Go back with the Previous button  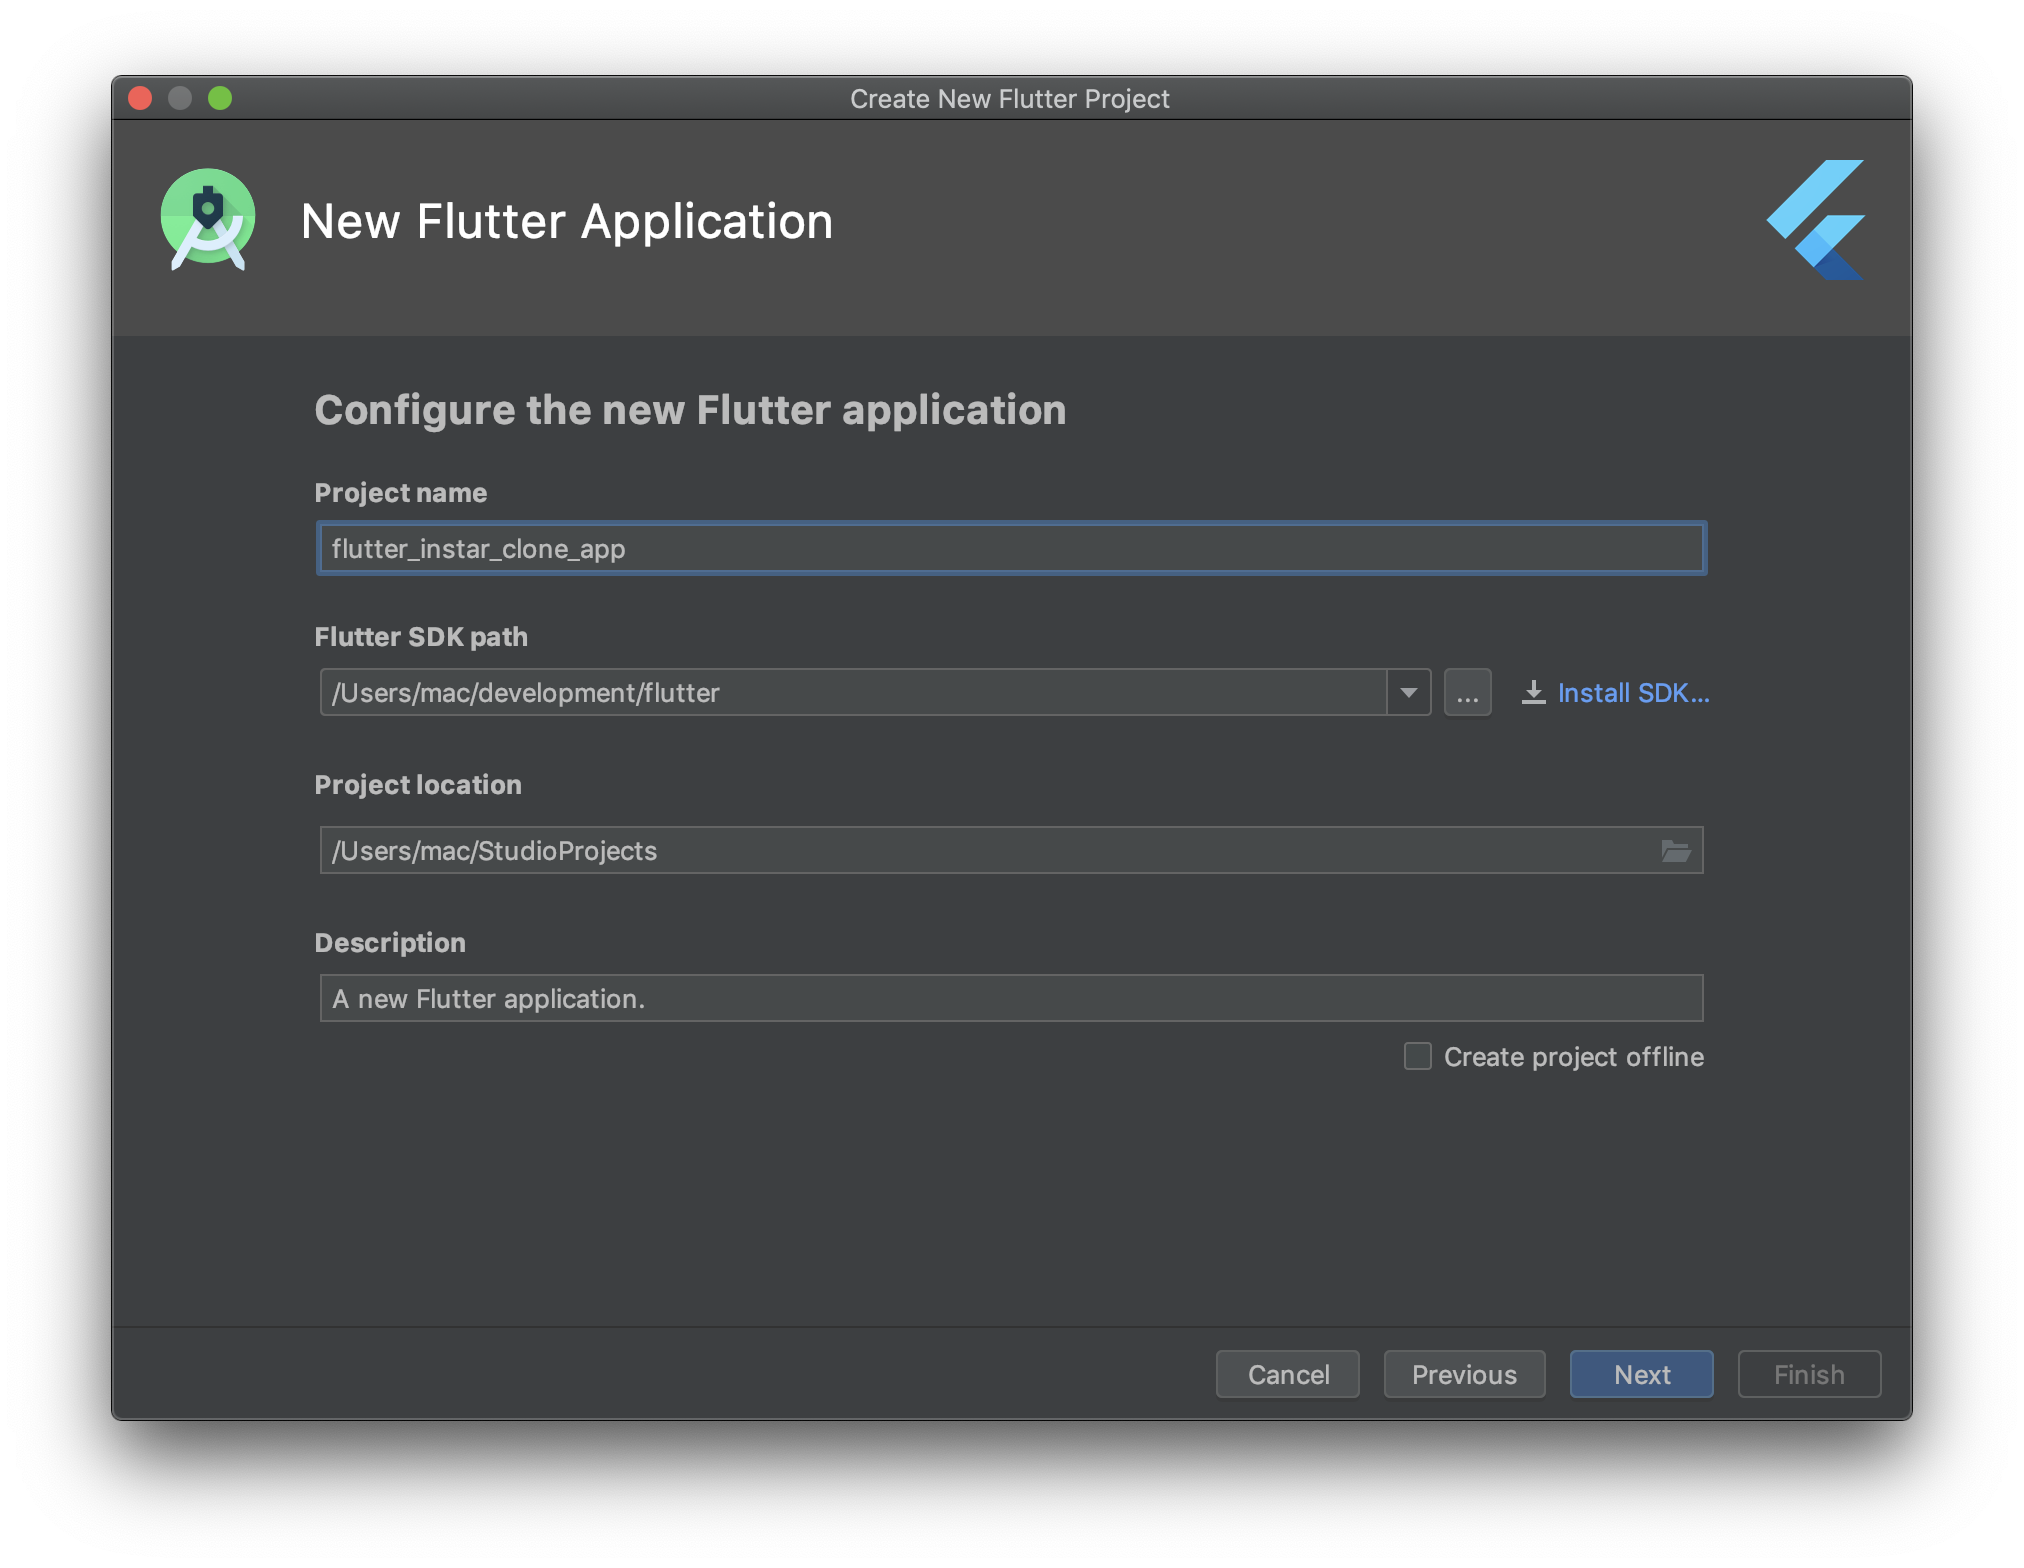(x=1463, y=1374)
